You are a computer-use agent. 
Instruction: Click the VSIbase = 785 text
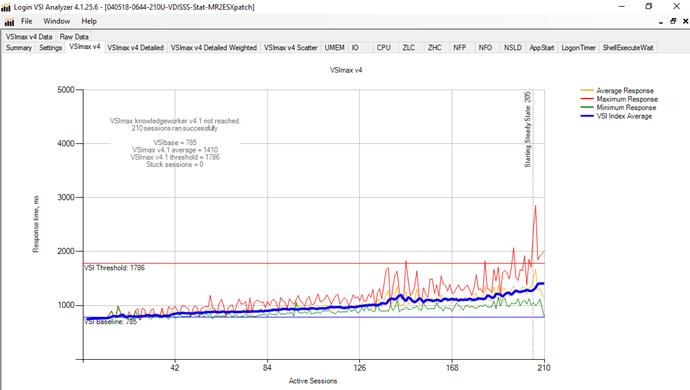point(175,142)
